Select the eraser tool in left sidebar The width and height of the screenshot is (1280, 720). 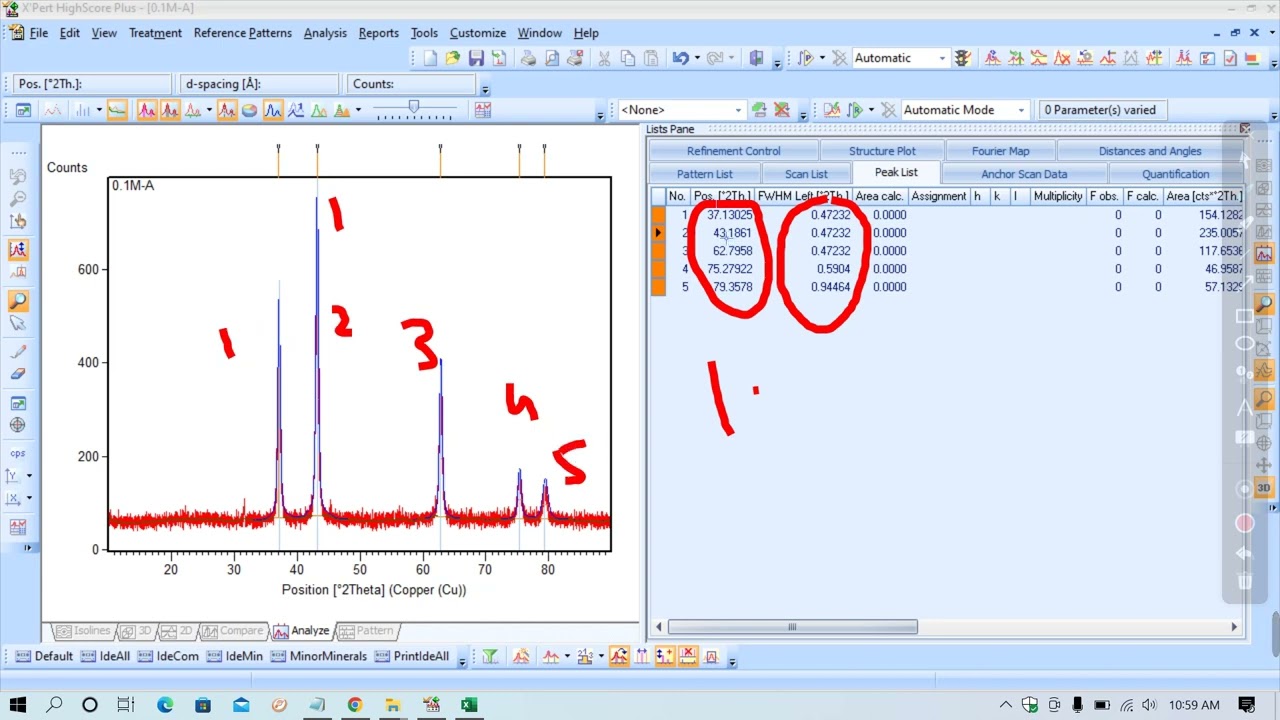pos(17,373)
